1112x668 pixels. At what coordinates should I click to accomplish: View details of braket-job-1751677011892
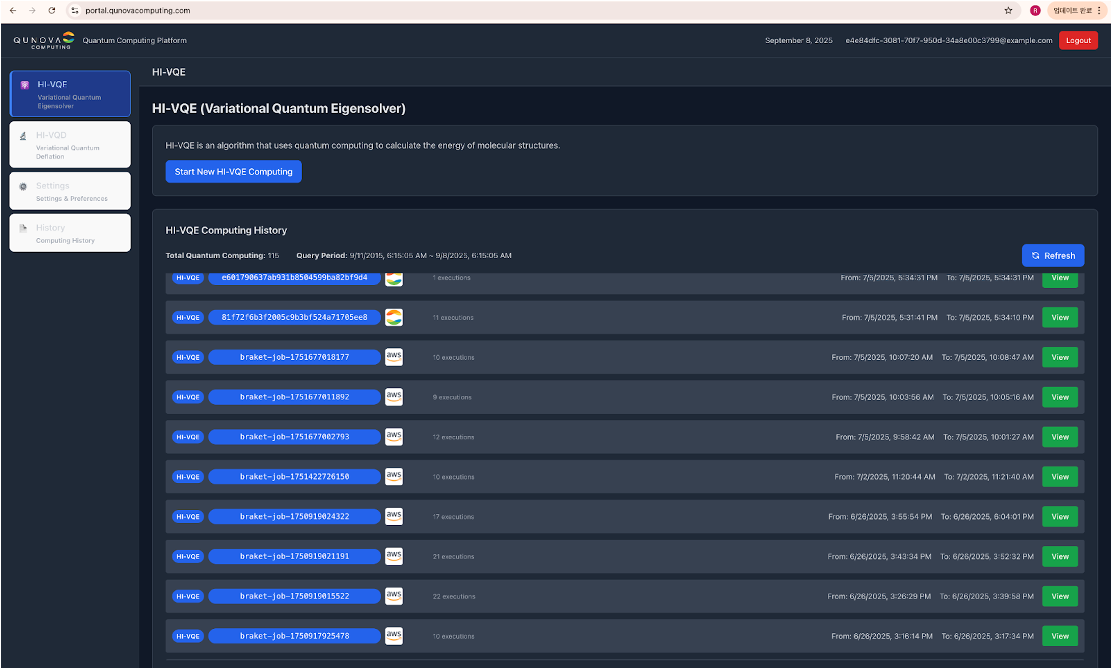click(1059, 397)
